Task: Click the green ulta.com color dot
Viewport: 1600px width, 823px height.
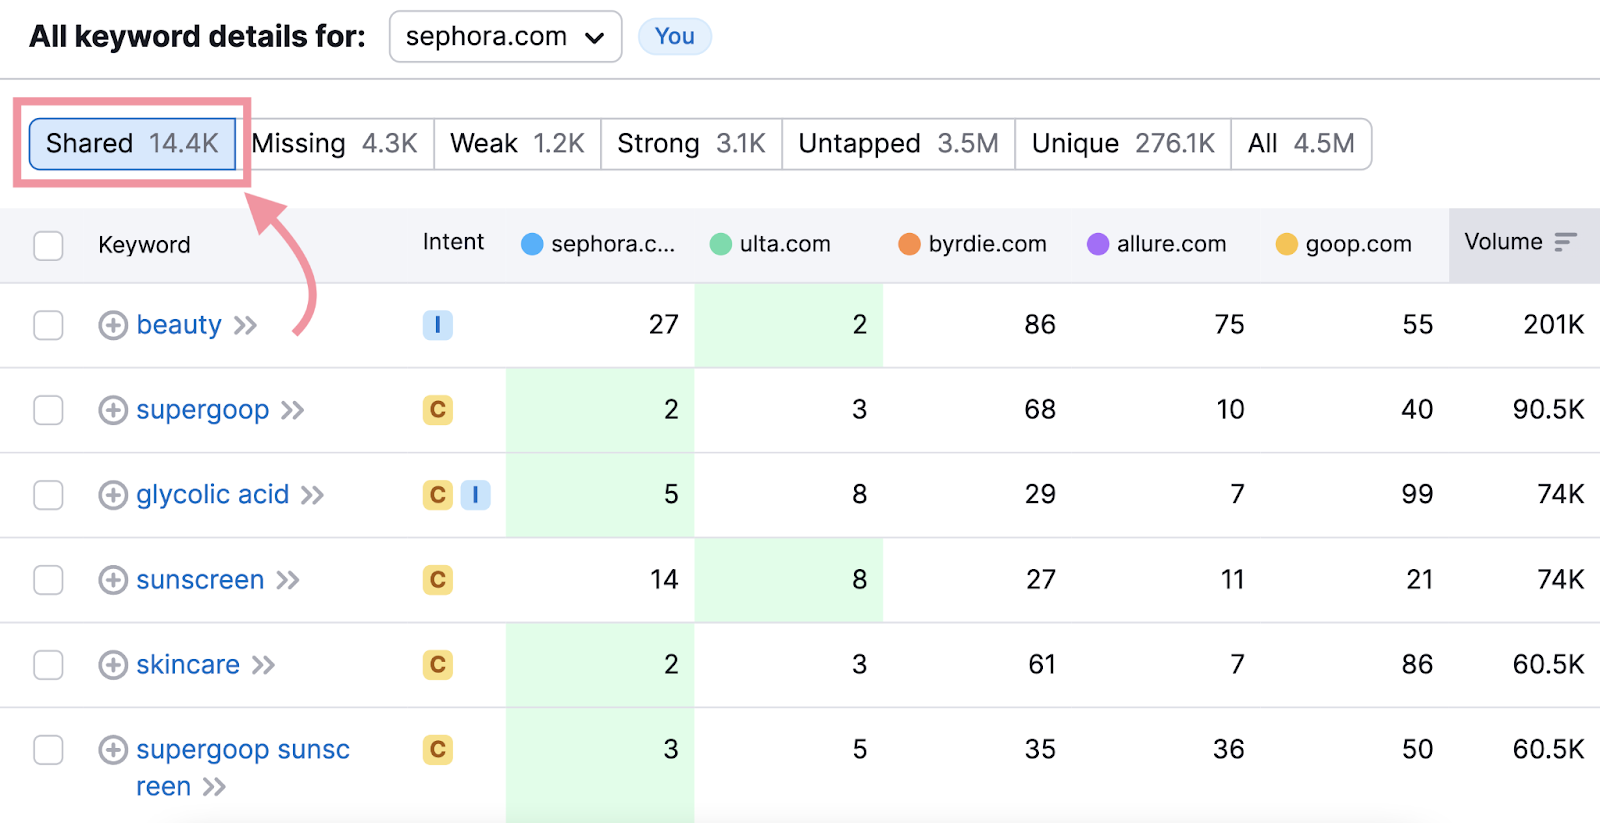Action: [720, 244]
